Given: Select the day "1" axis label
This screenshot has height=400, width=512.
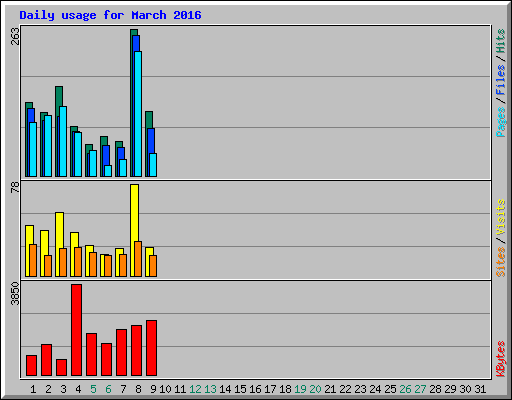Looking at the screenshot, I should [33, 389].
